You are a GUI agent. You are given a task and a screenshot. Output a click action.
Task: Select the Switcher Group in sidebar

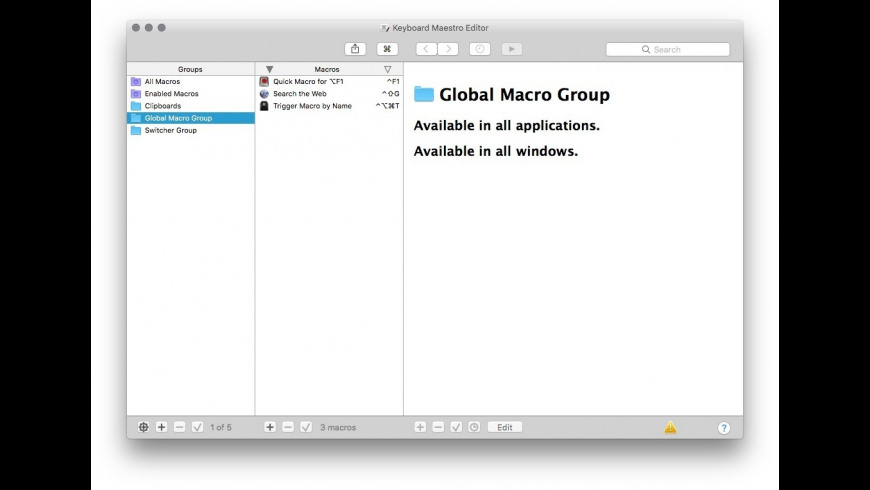pos(170,130)
